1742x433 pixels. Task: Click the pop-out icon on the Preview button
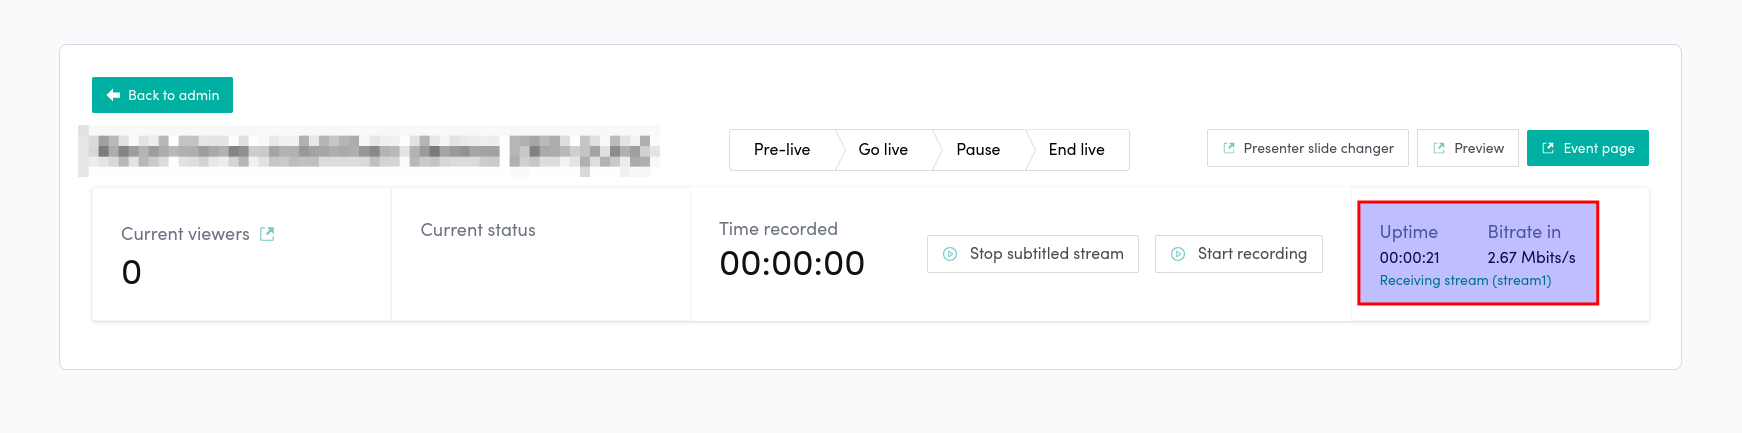[x=1439, y=148]
